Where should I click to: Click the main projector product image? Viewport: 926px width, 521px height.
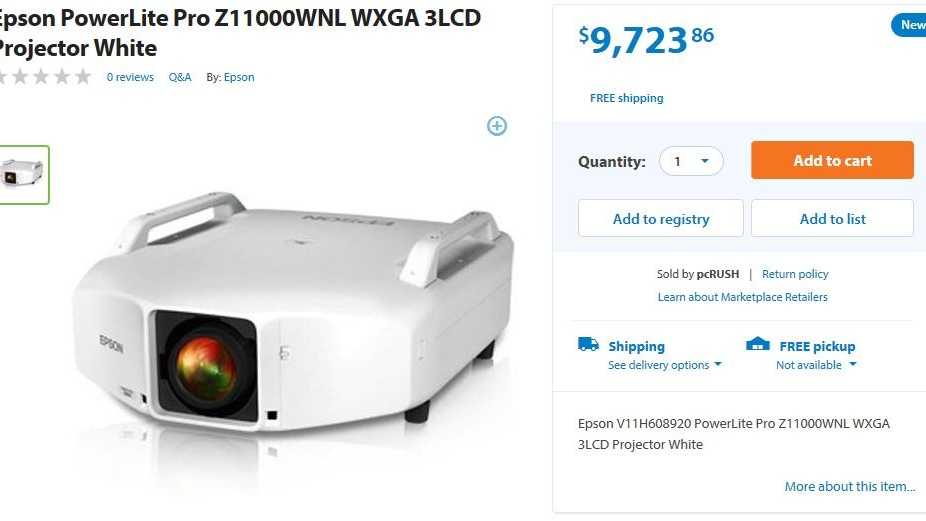click(294, 313)
